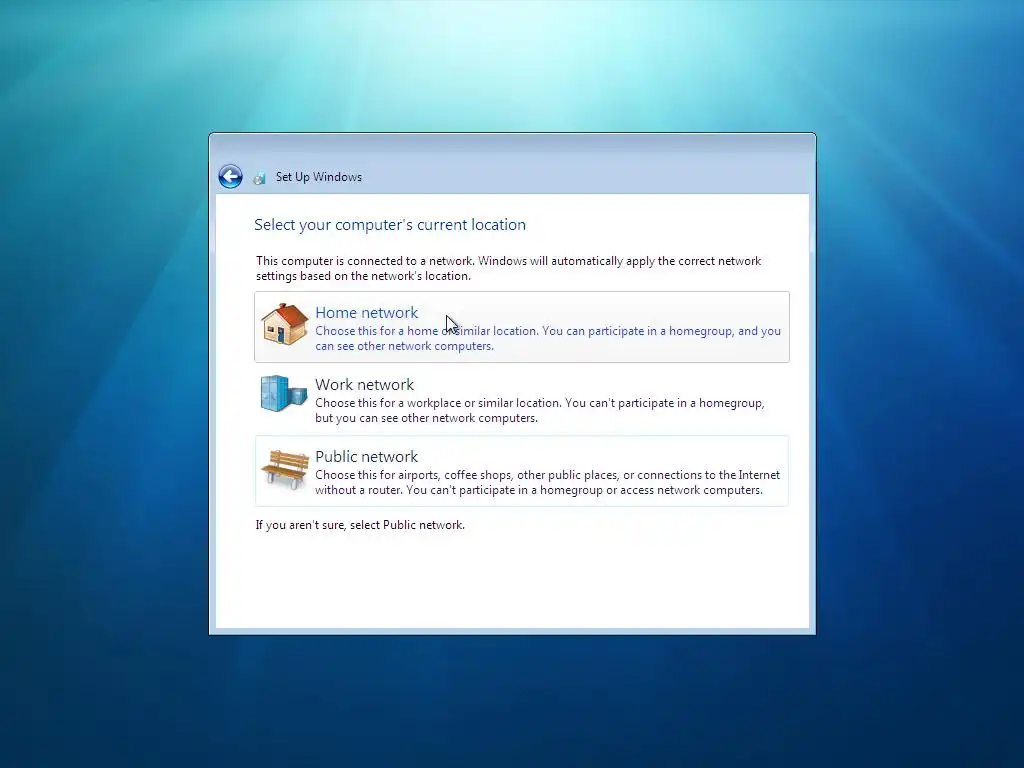Select the park bench icon for Public network
Viewport: 1024px width, 768px height.
pyautogui.click(x=285, y=469)
